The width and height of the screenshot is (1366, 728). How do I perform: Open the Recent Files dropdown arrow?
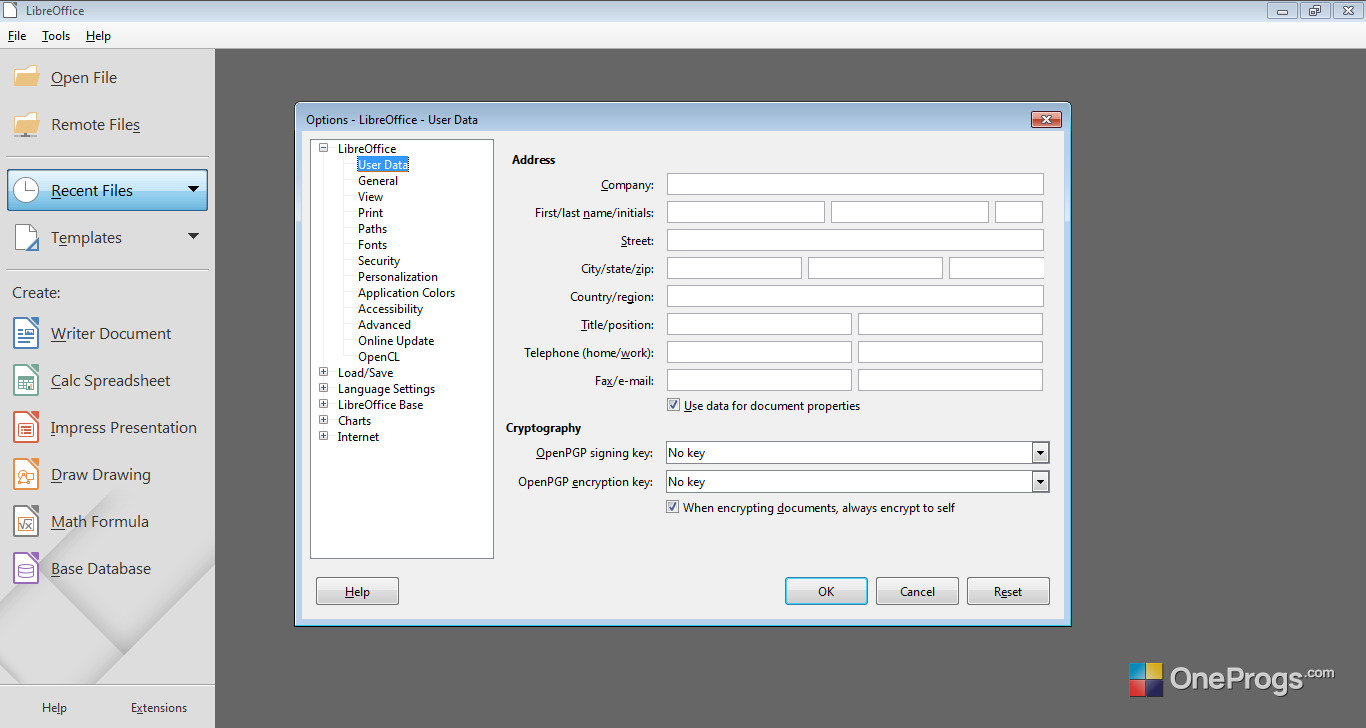pos(193,189)
